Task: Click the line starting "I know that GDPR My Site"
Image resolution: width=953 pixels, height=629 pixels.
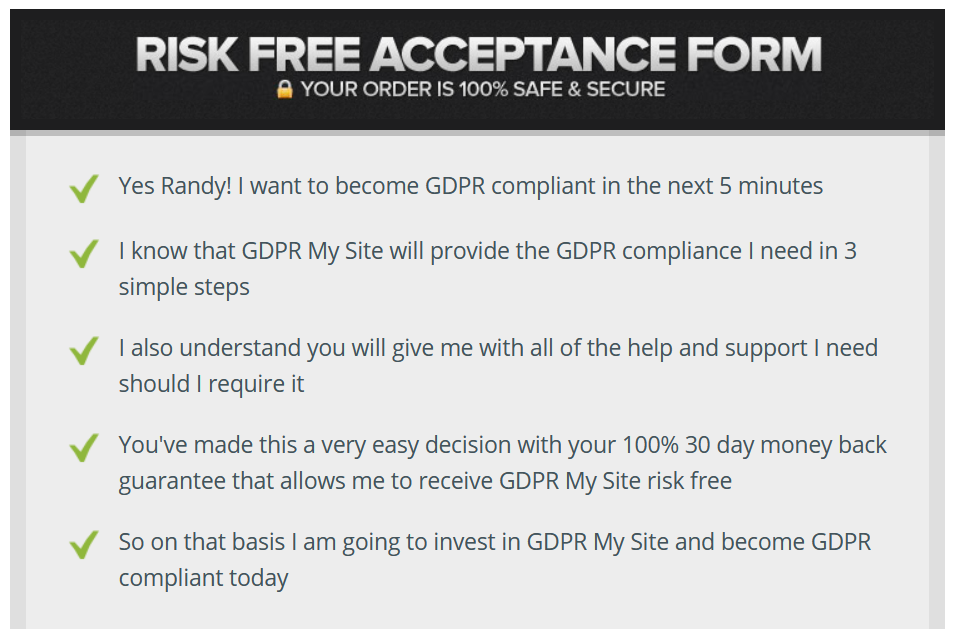Action: [x=487, y=252]
